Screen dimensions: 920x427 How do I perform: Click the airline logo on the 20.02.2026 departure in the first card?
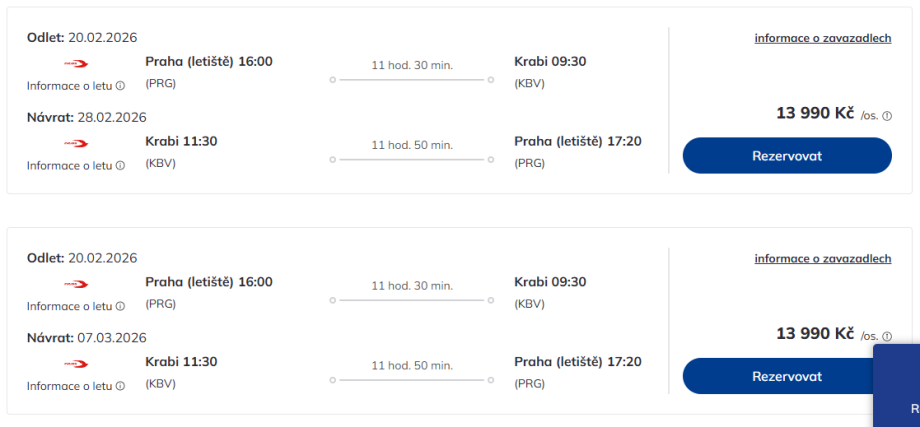(76, 63)
